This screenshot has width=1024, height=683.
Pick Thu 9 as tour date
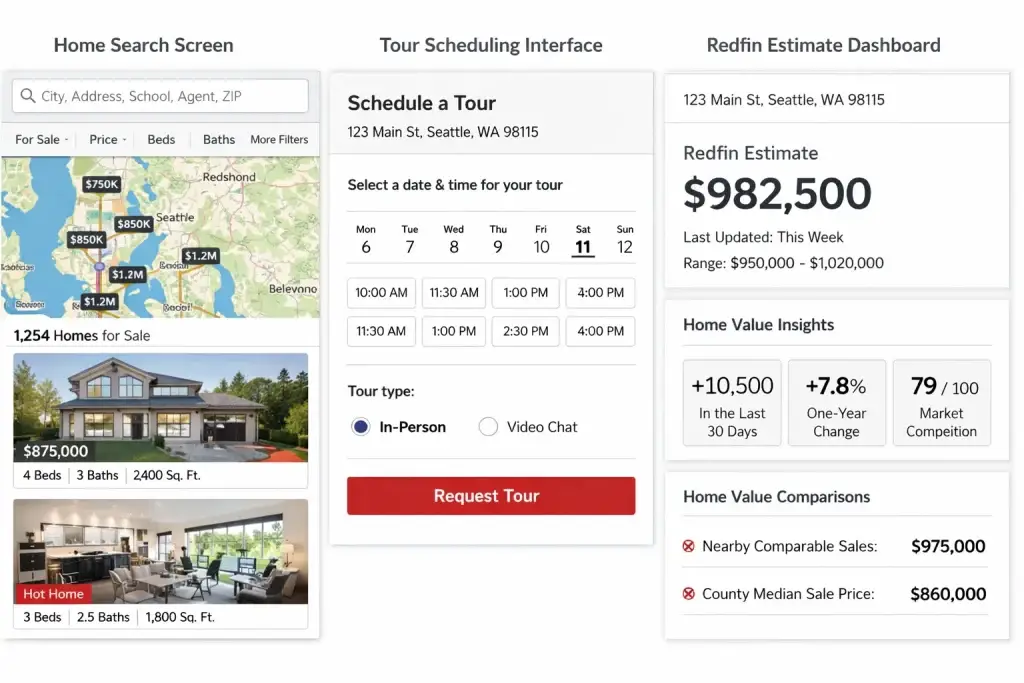tap(498, 240)
